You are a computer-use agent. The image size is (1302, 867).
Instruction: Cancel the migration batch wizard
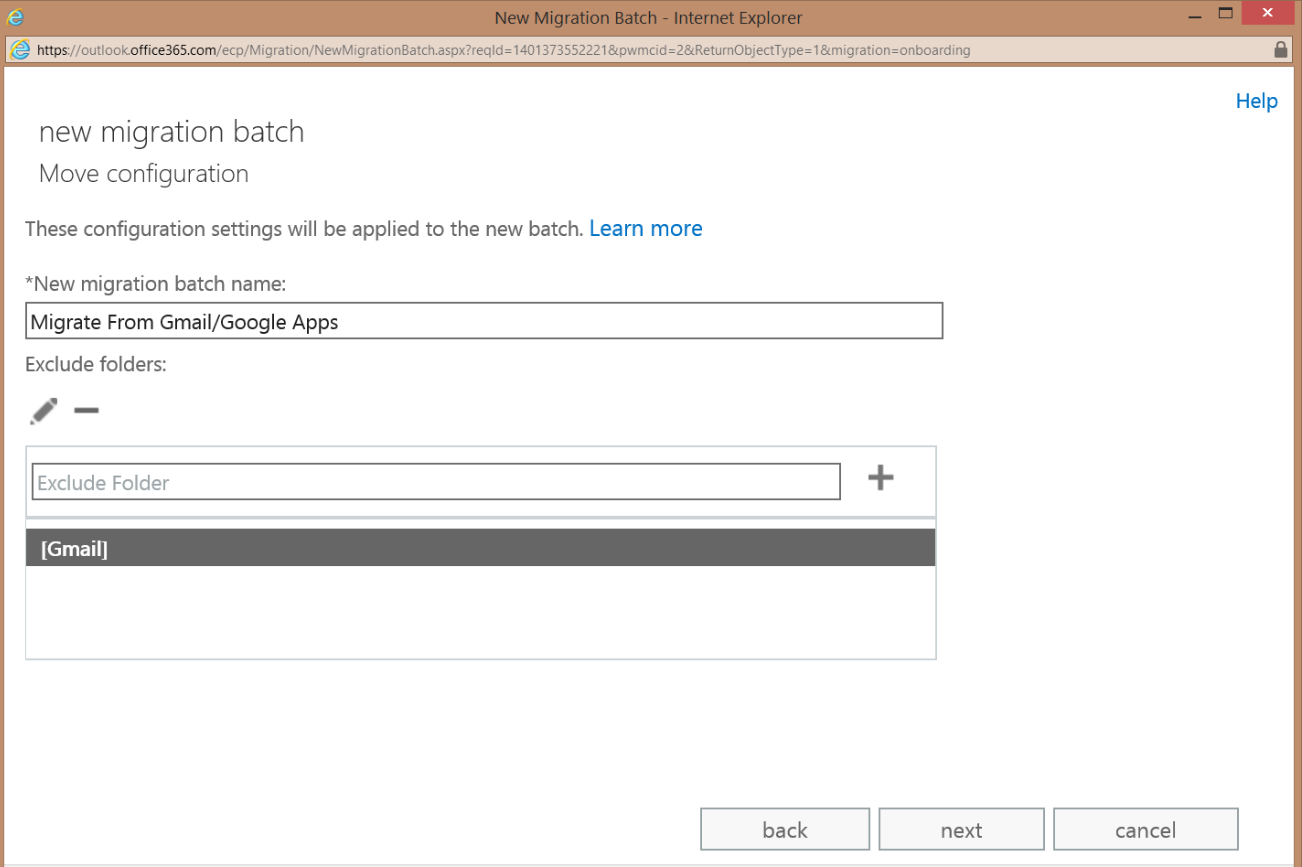1145,829
